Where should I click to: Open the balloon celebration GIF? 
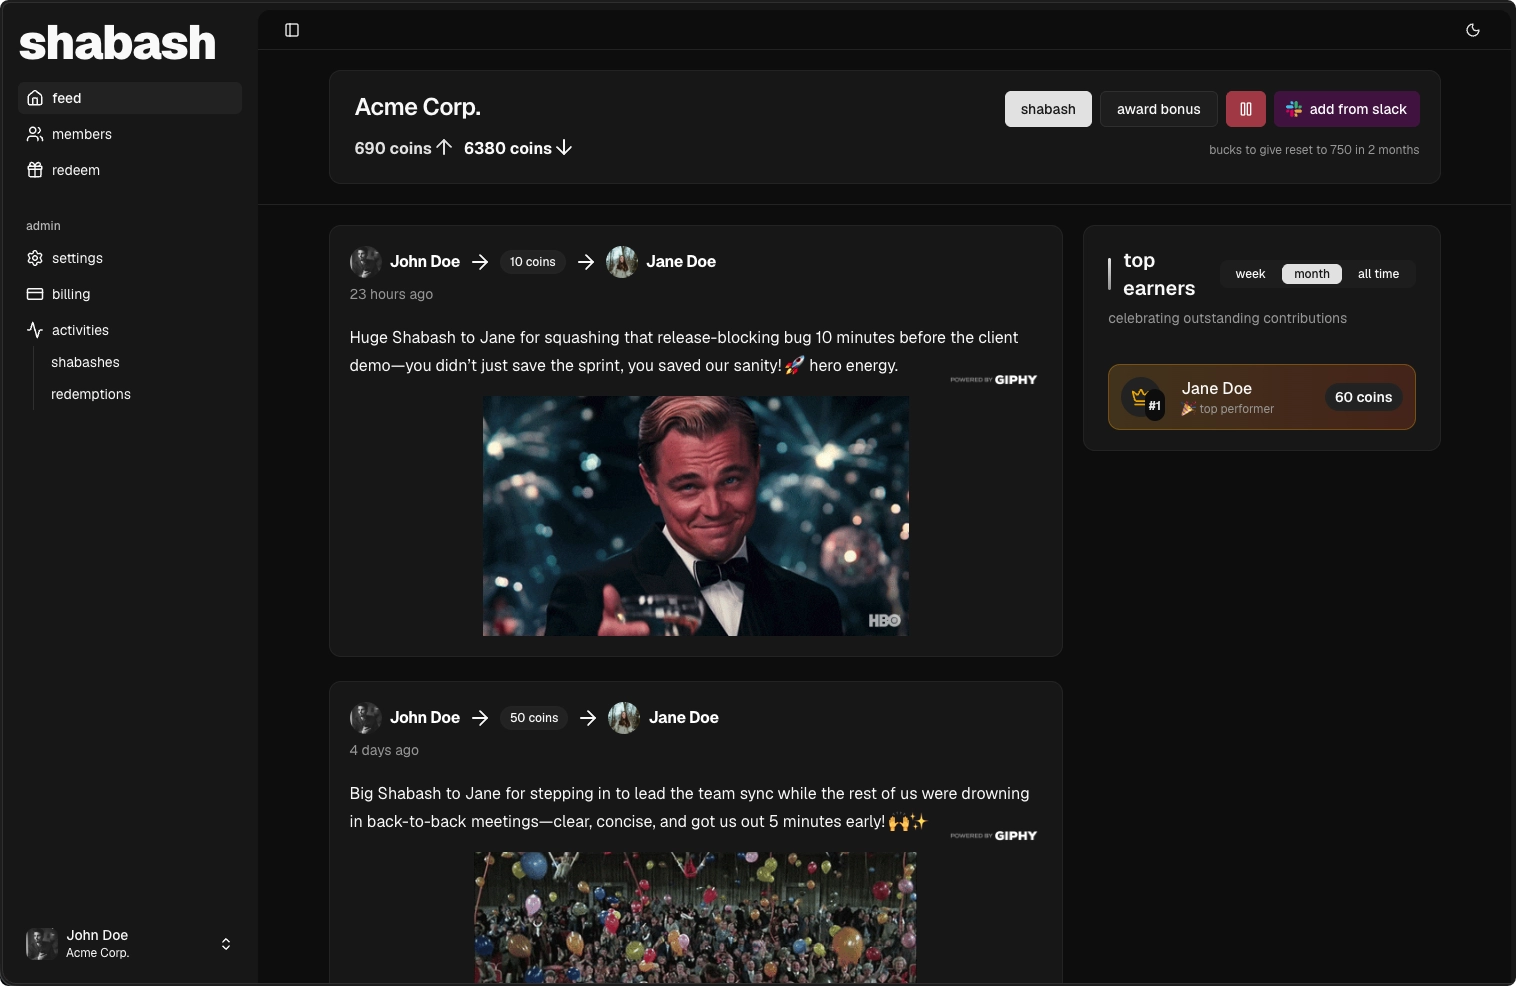[696, 917]
